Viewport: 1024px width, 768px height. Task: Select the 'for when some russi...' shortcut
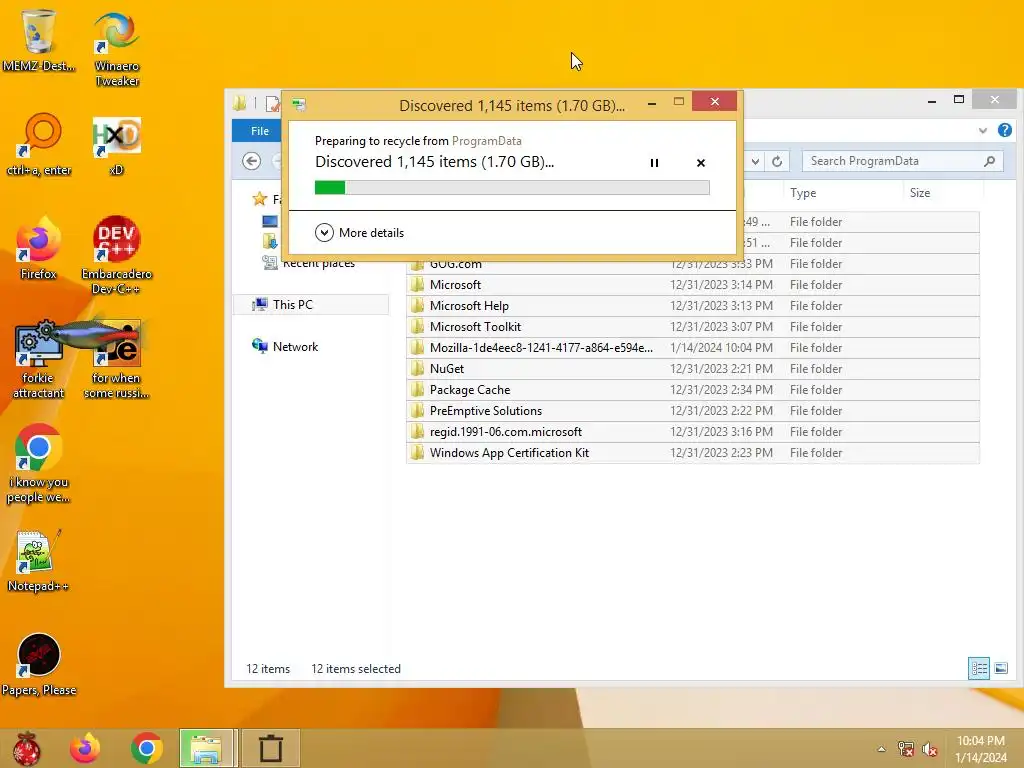[x=116, y=359]
